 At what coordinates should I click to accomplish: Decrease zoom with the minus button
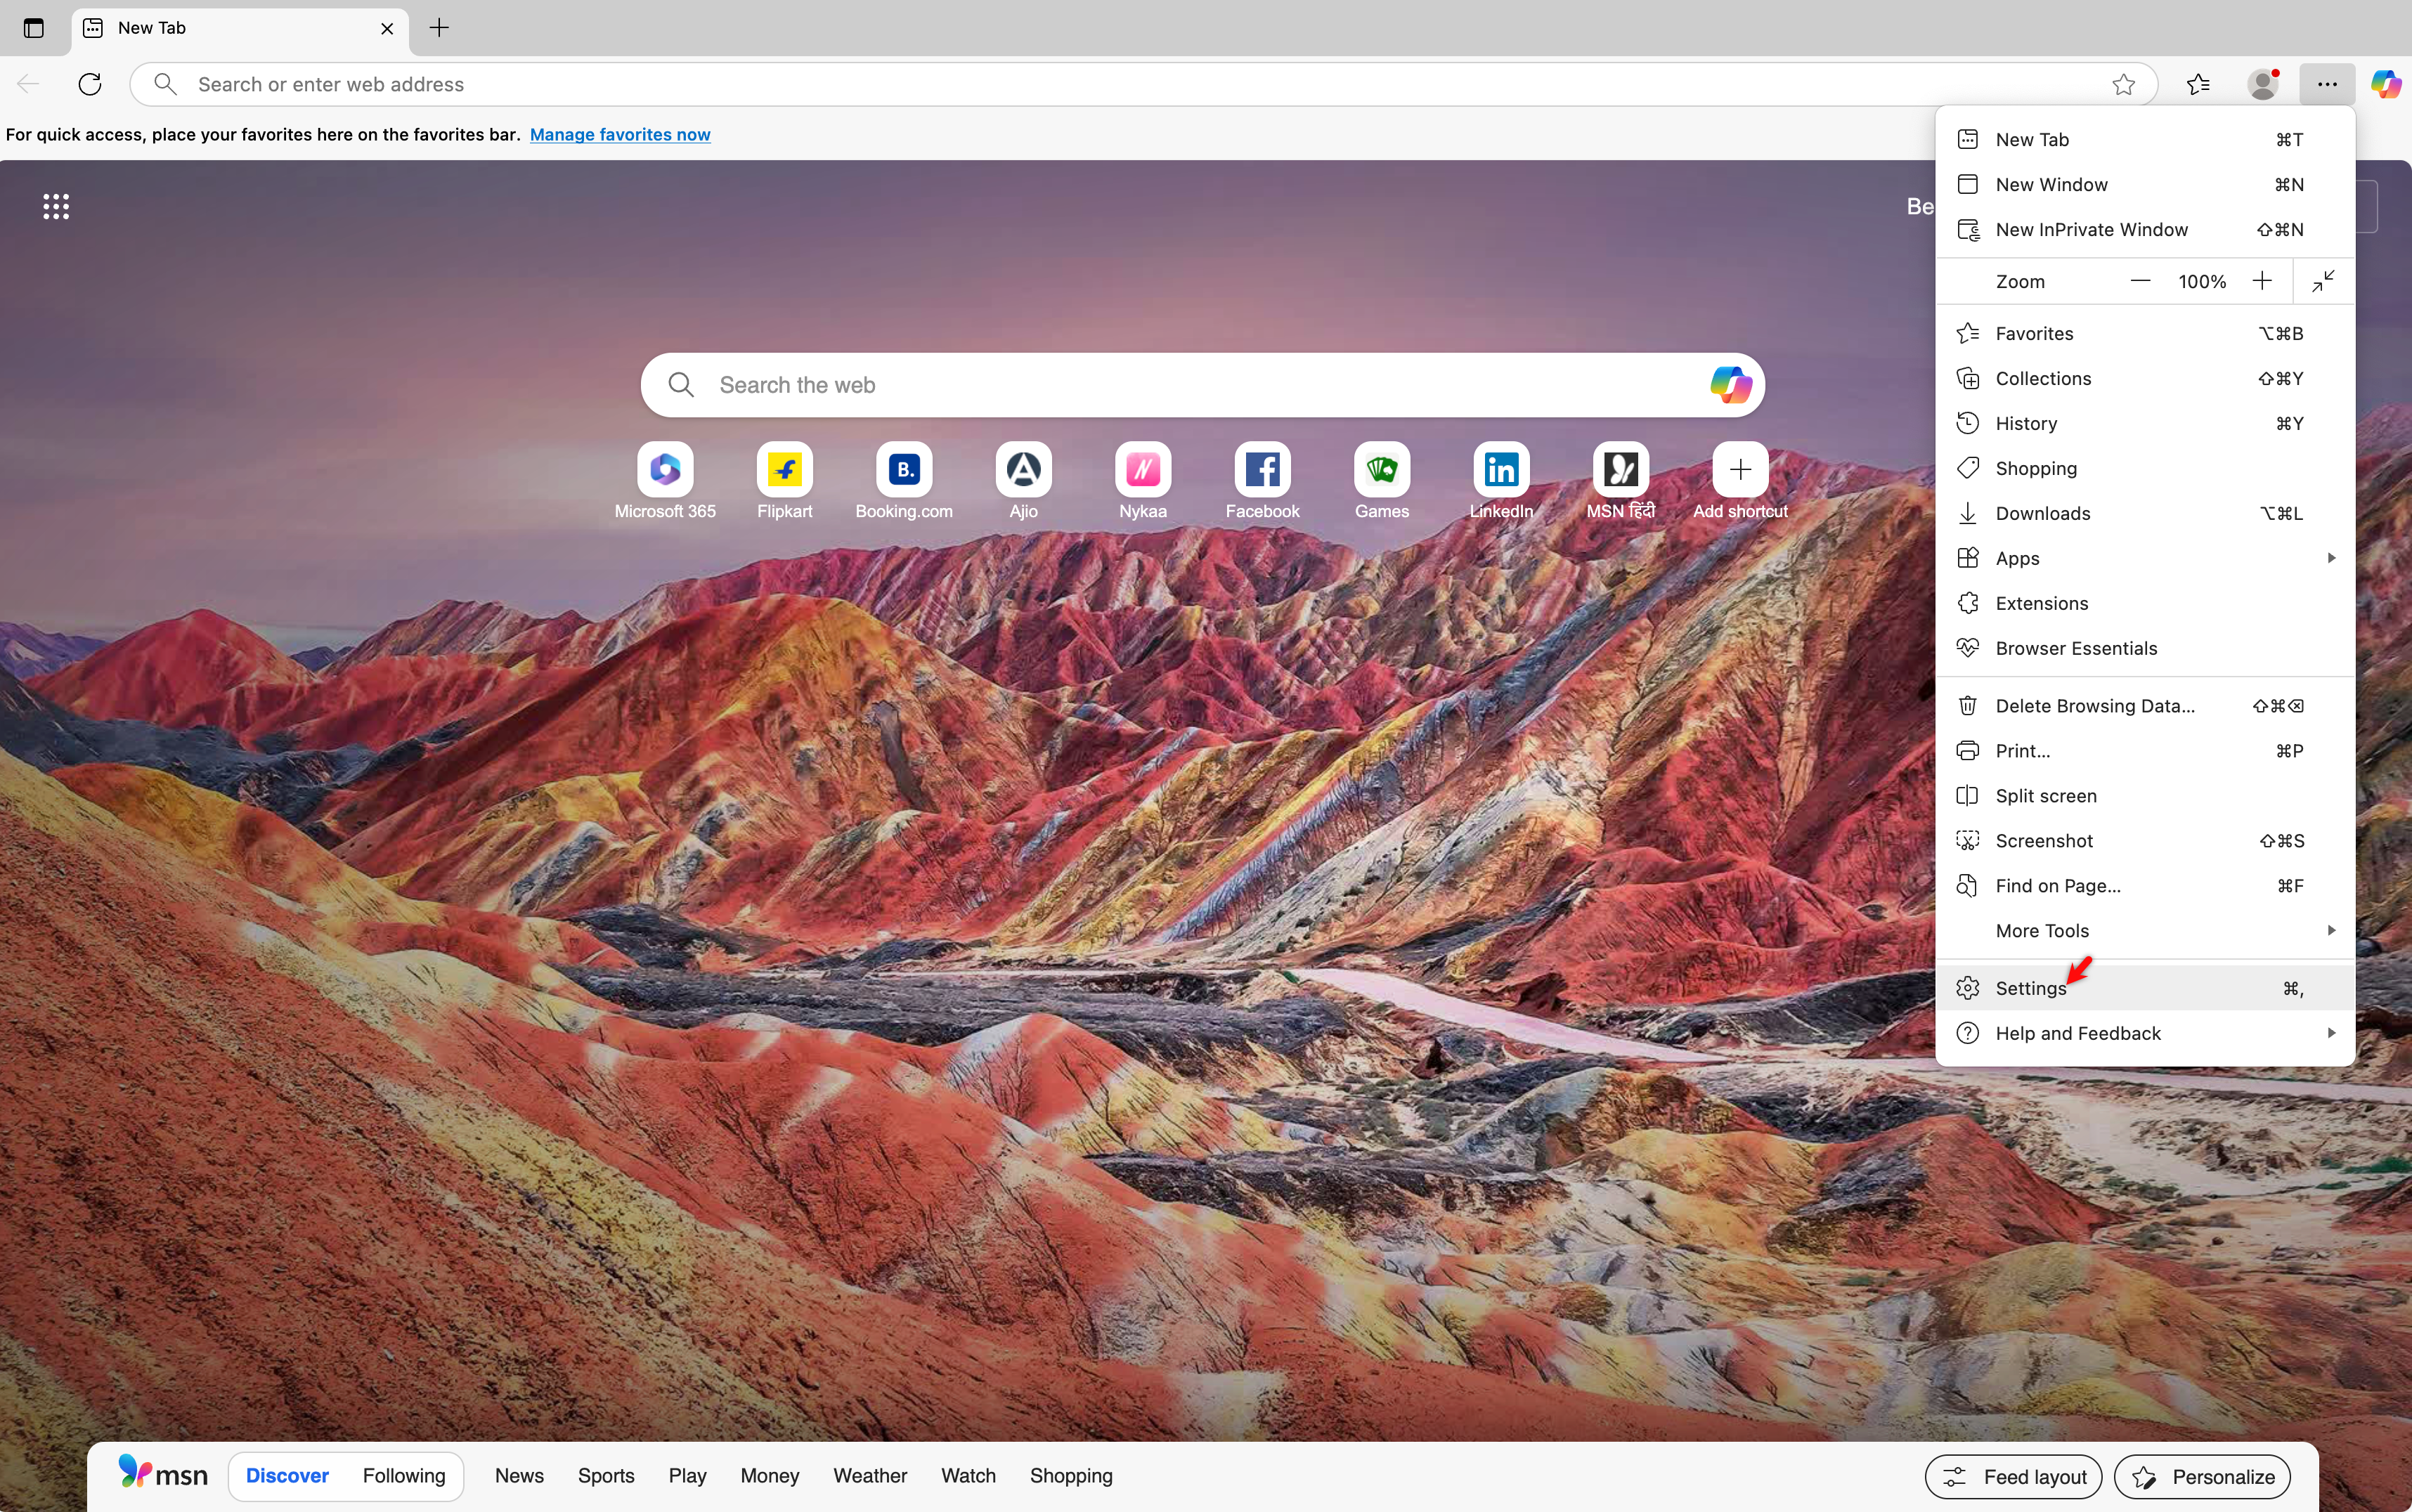point(2140,281)
